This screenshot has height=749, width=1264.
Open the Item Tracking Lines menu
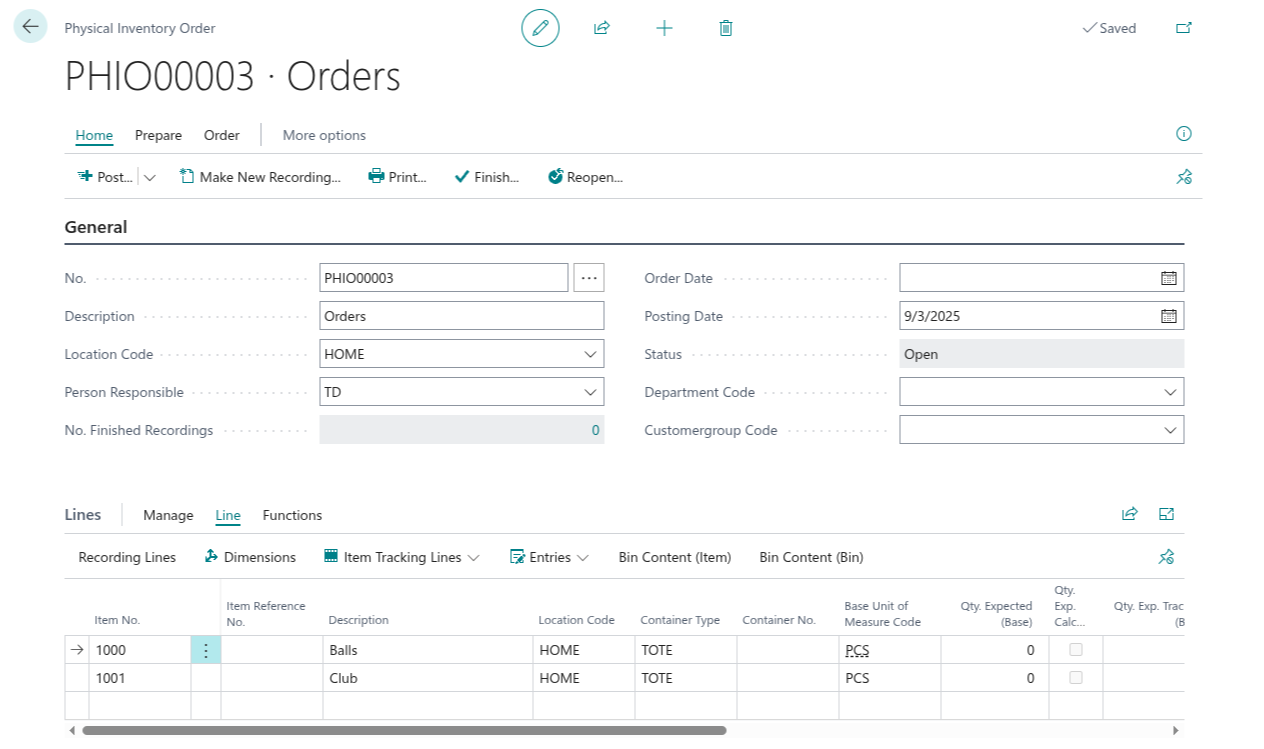(x=402, y=557)
